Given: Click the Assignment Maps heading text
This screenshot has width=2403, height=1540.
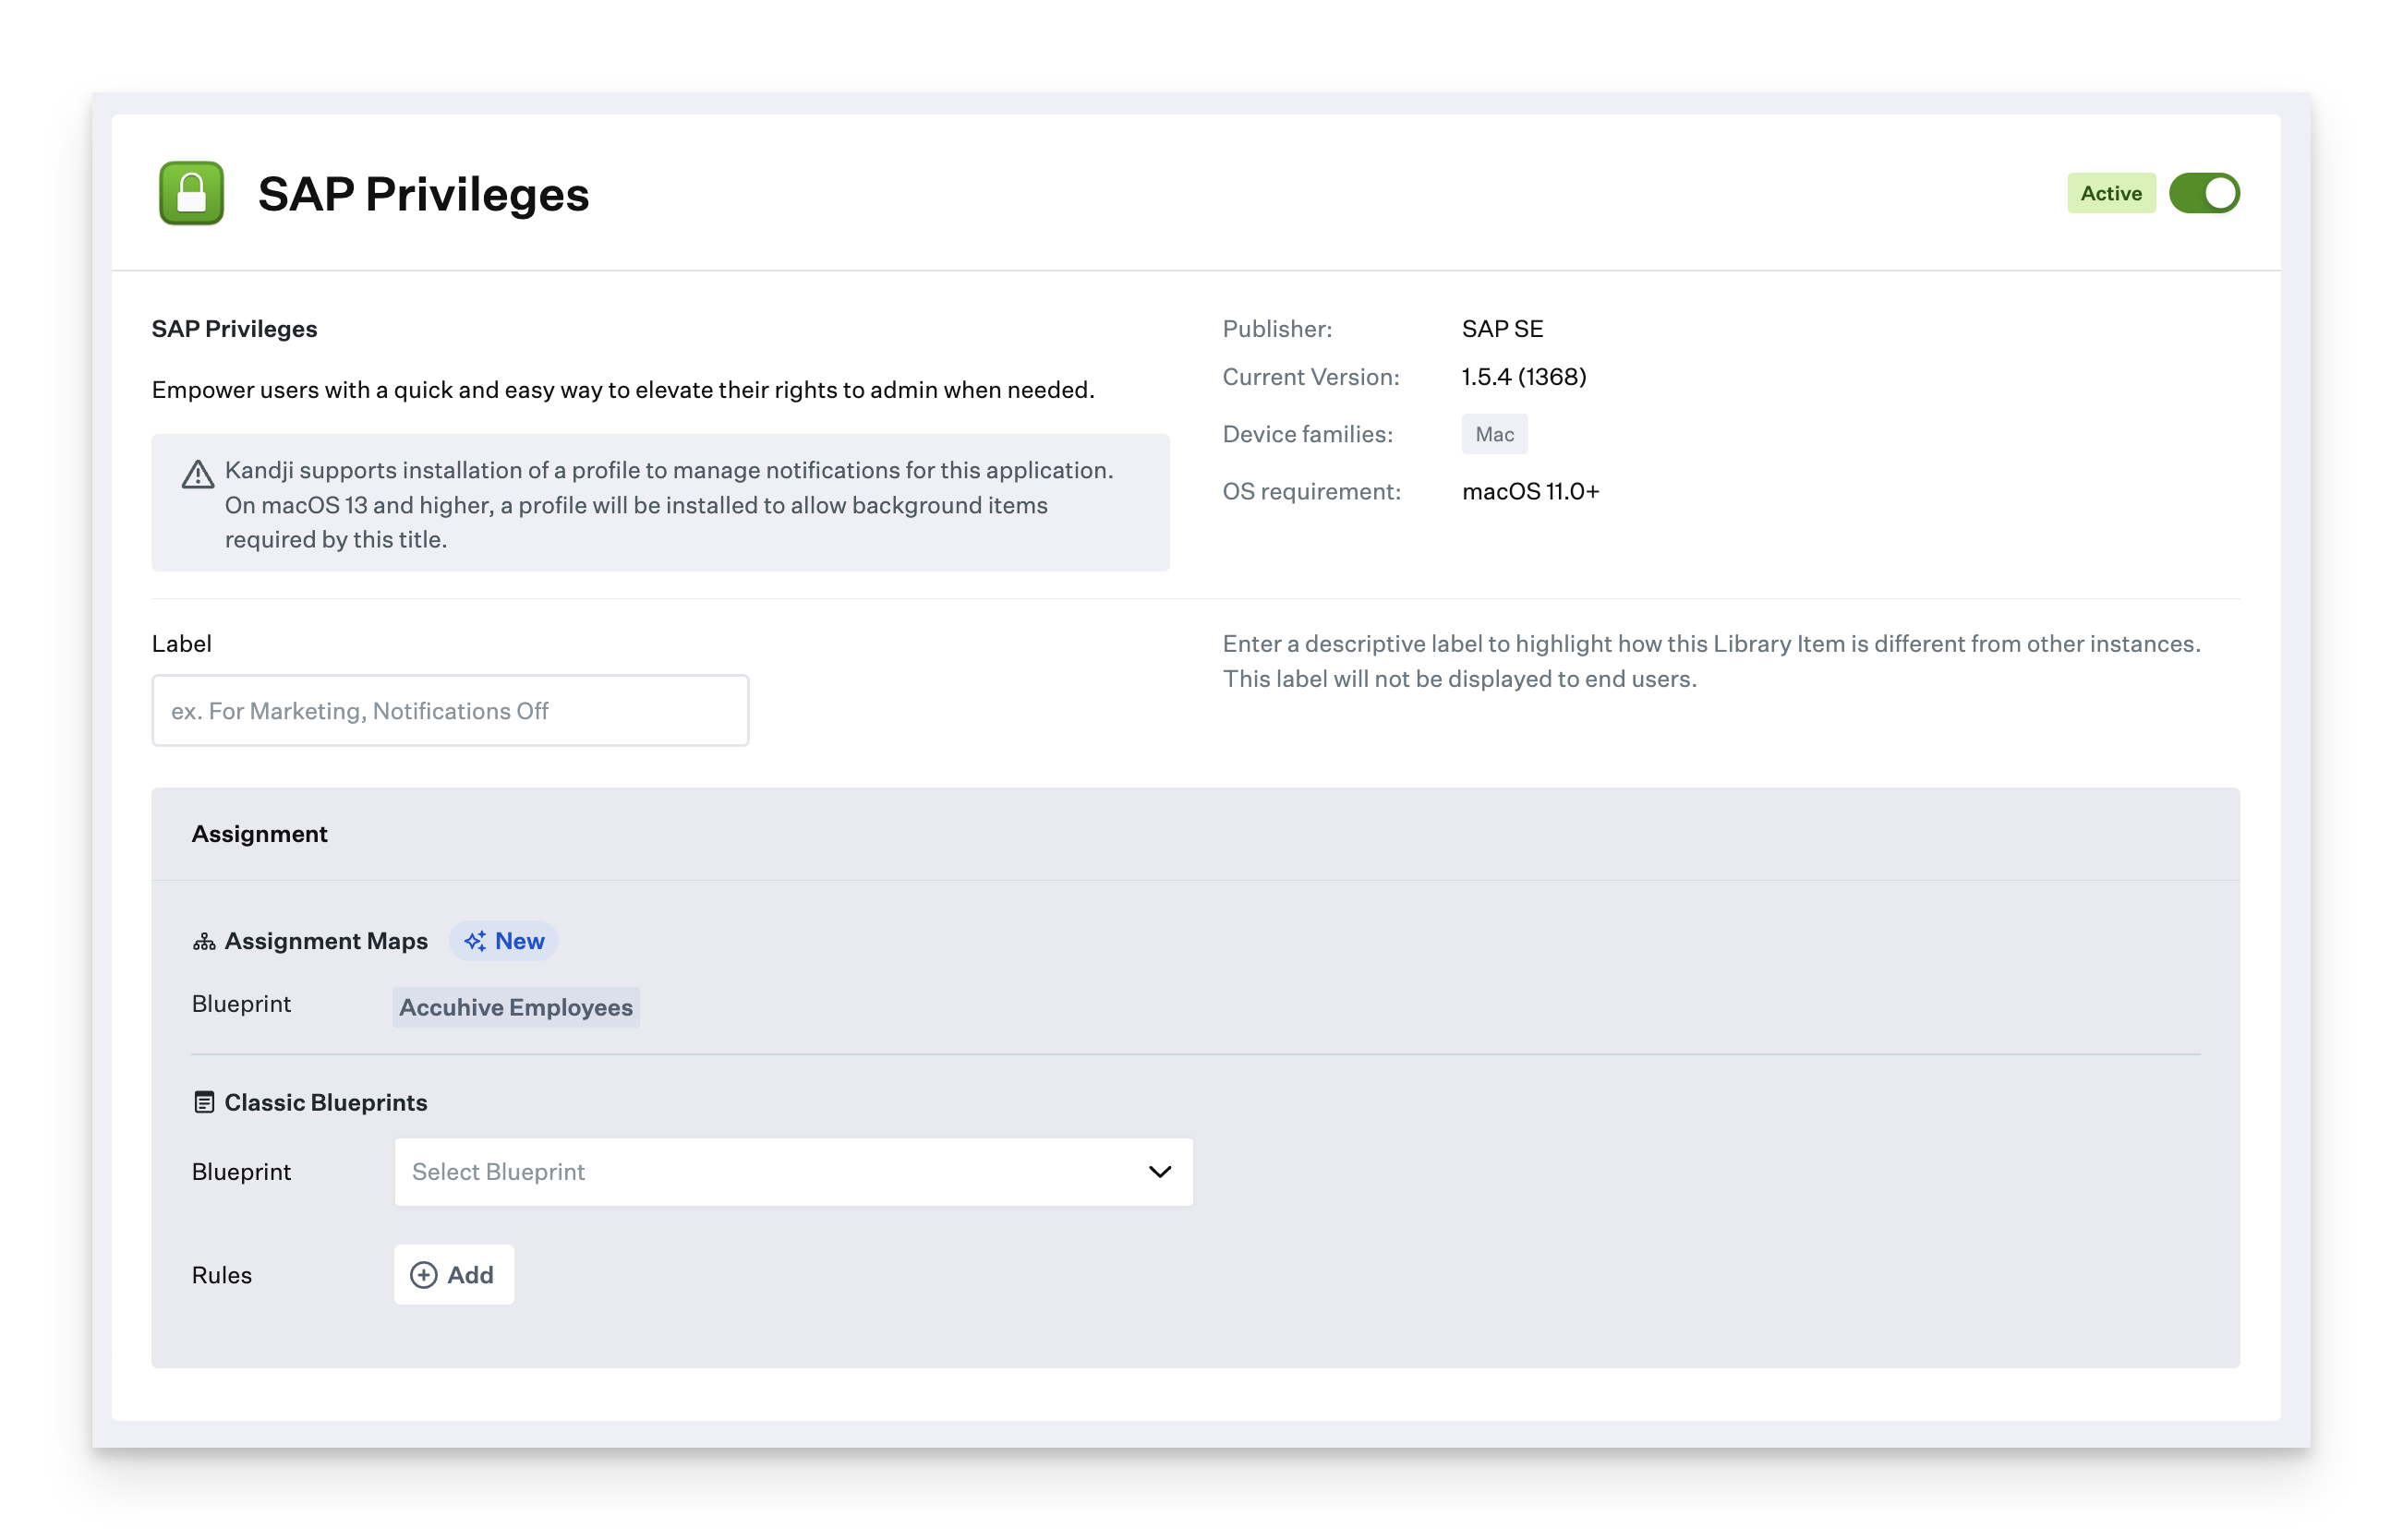Looking at the screenshot, I should [x=326, y=941].
